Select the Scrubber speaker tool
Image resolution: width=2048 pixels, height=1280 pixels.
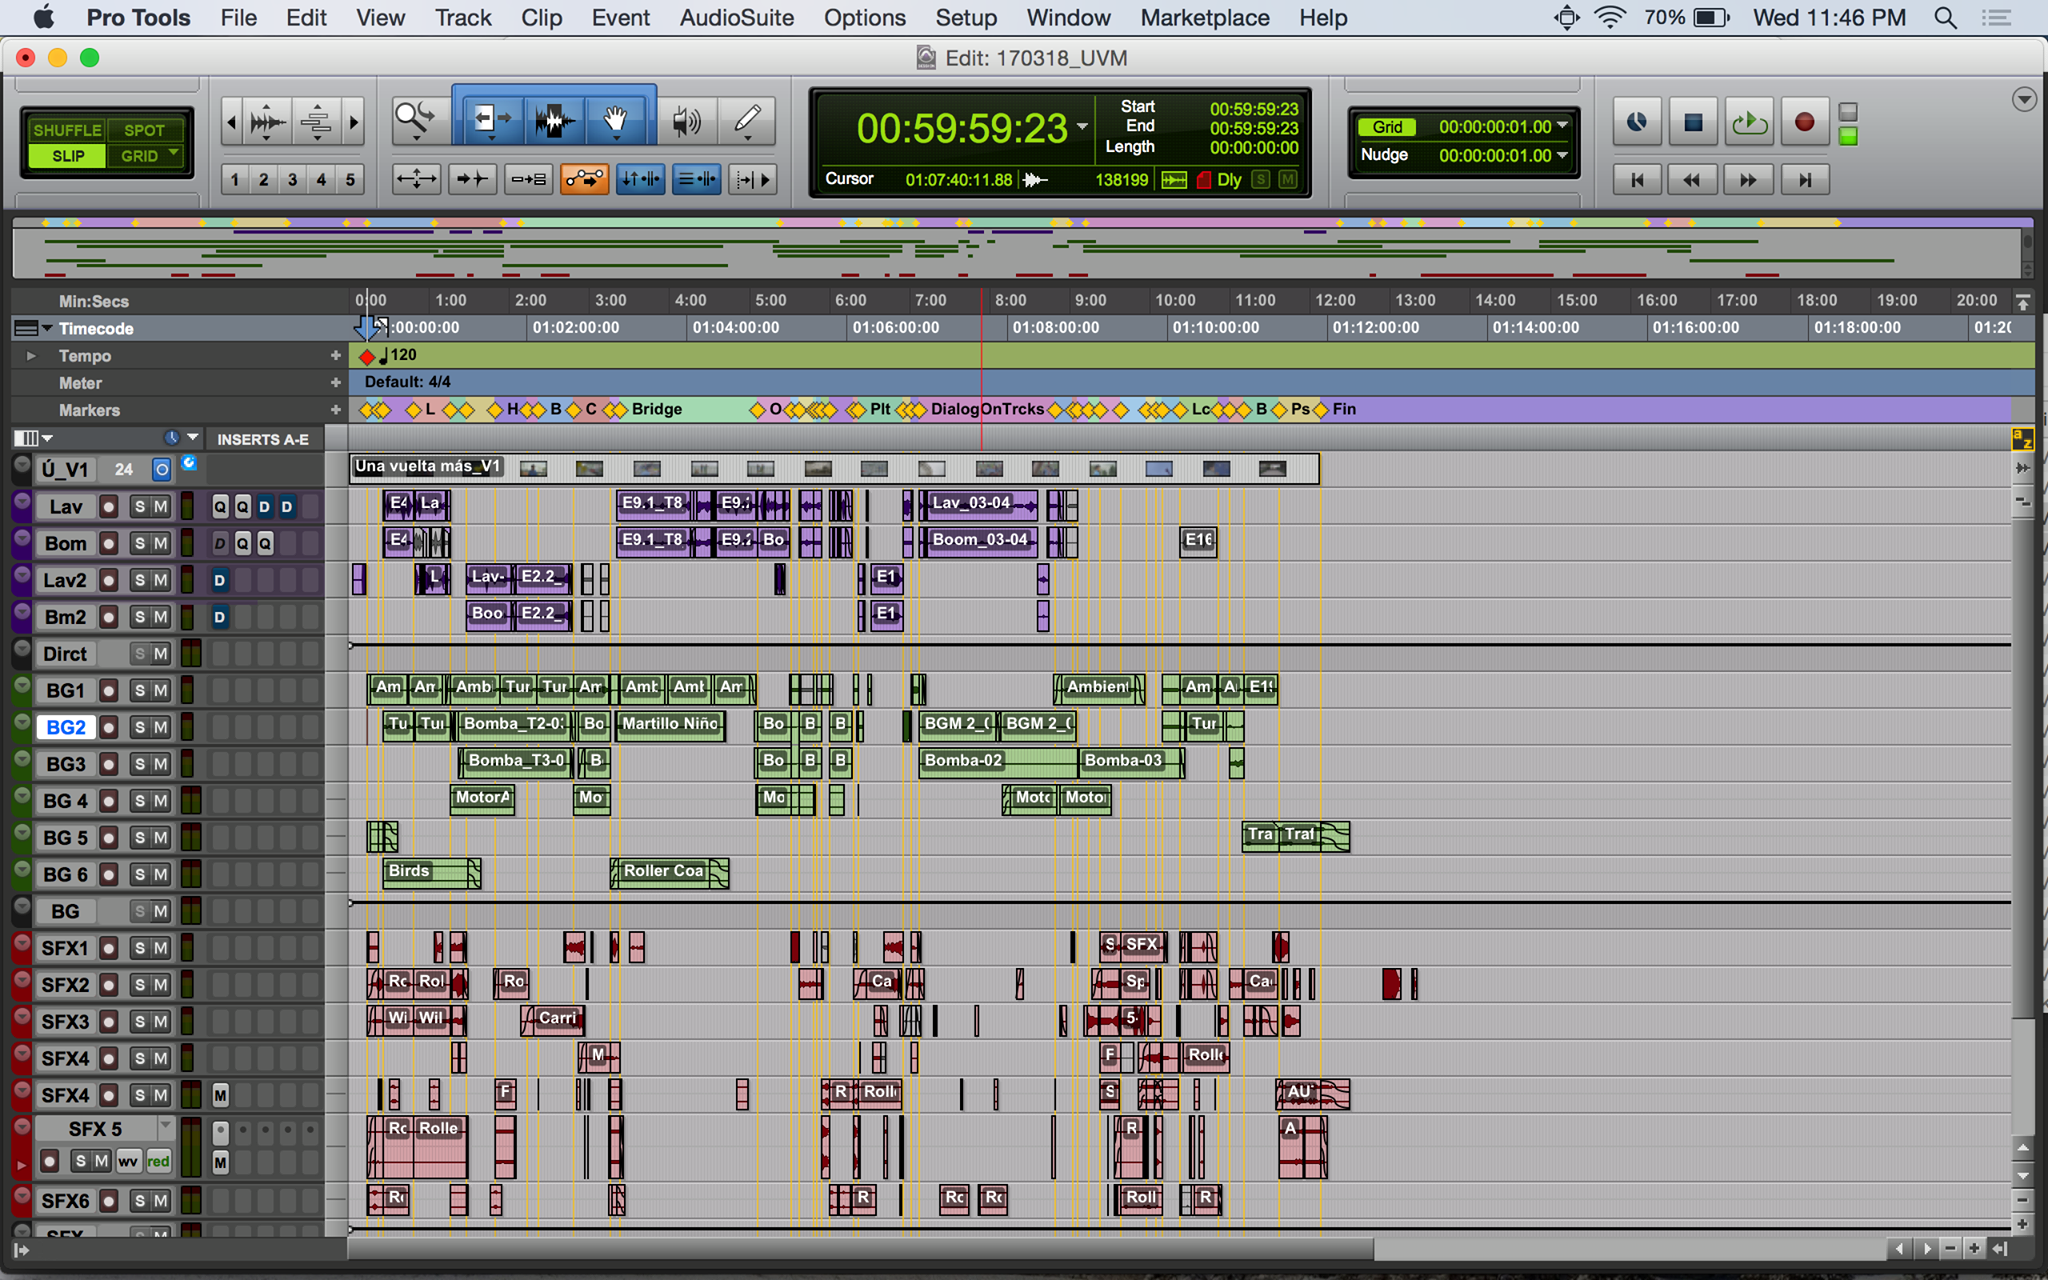coord(686,121)
